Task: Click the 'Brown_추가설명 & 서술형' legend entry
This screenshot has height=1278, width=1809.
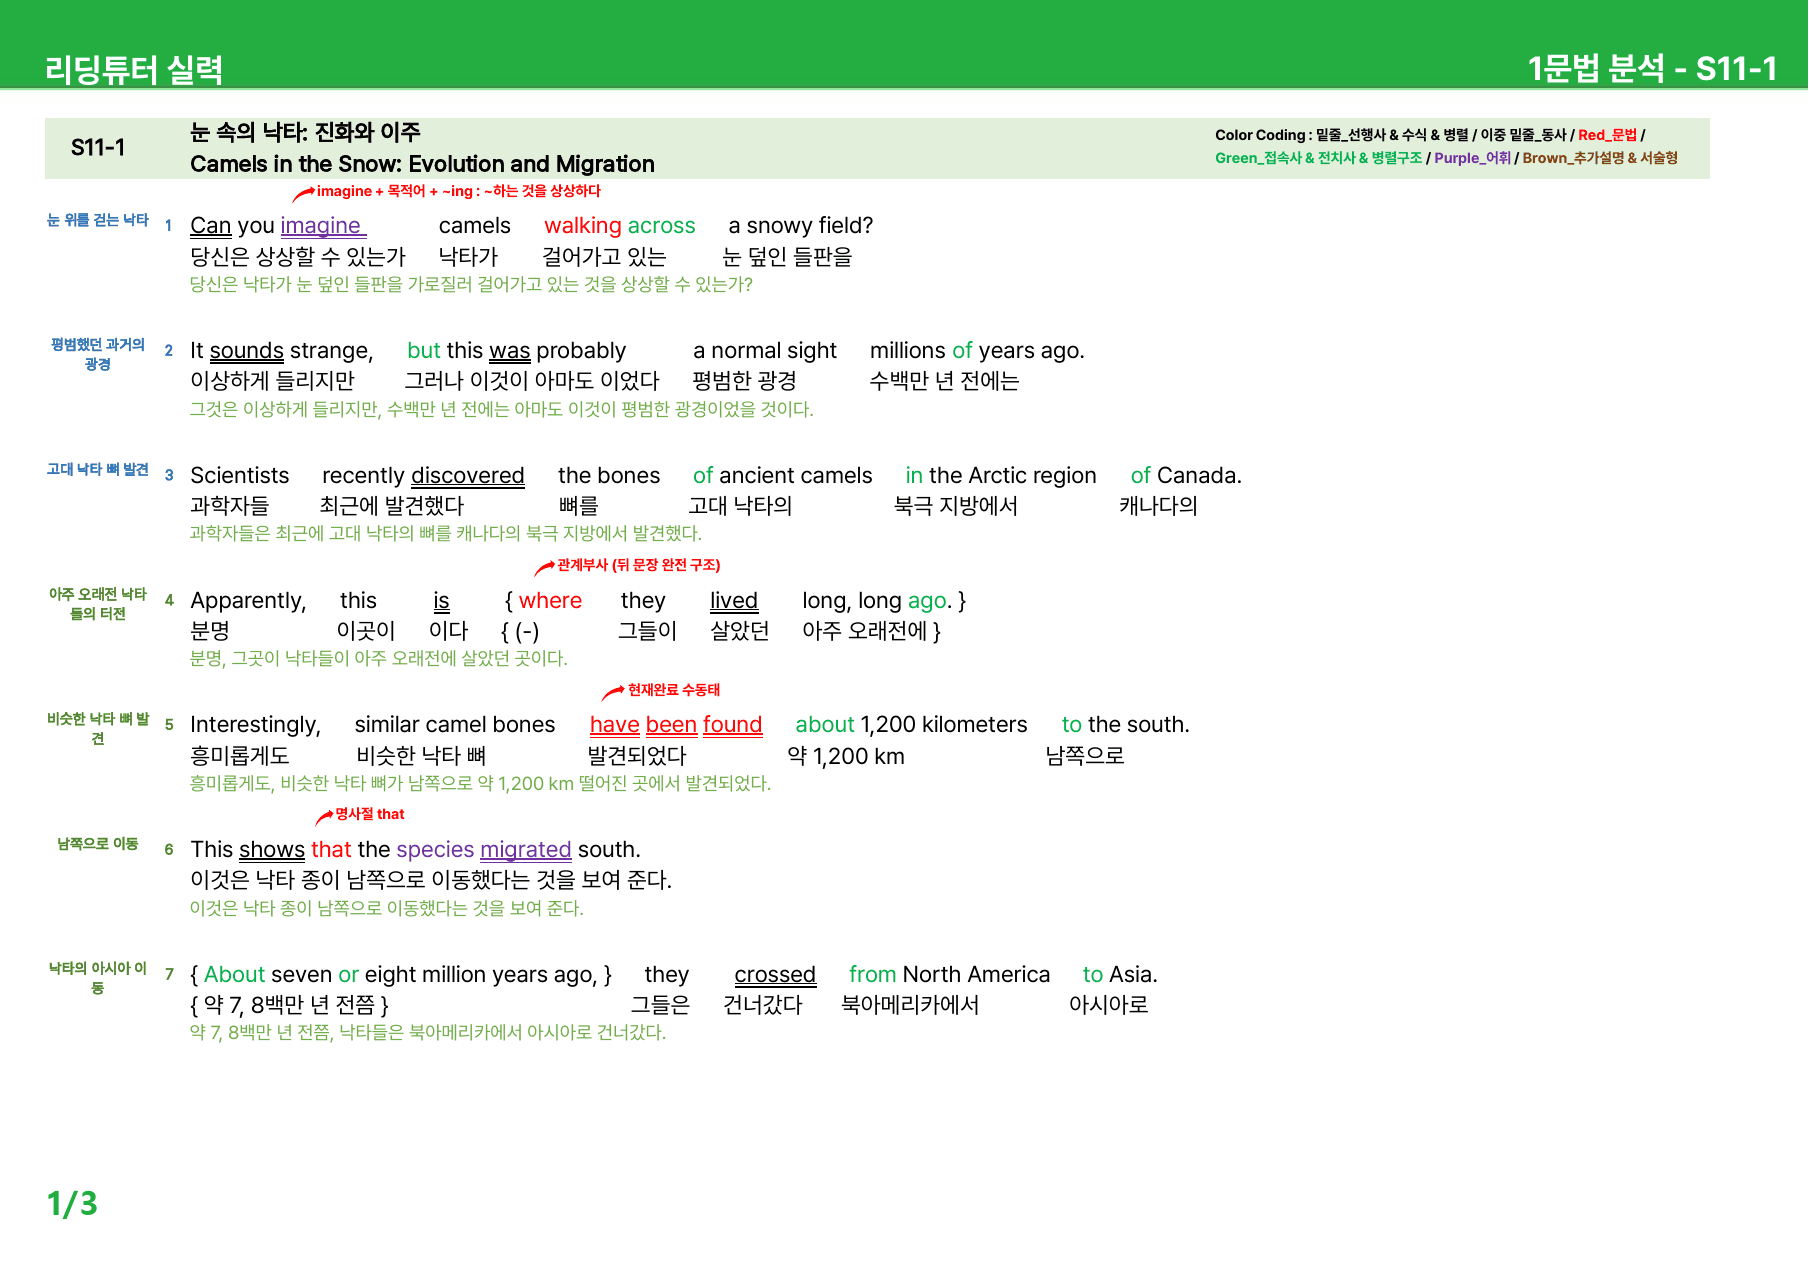Action: coord(1600,158)
